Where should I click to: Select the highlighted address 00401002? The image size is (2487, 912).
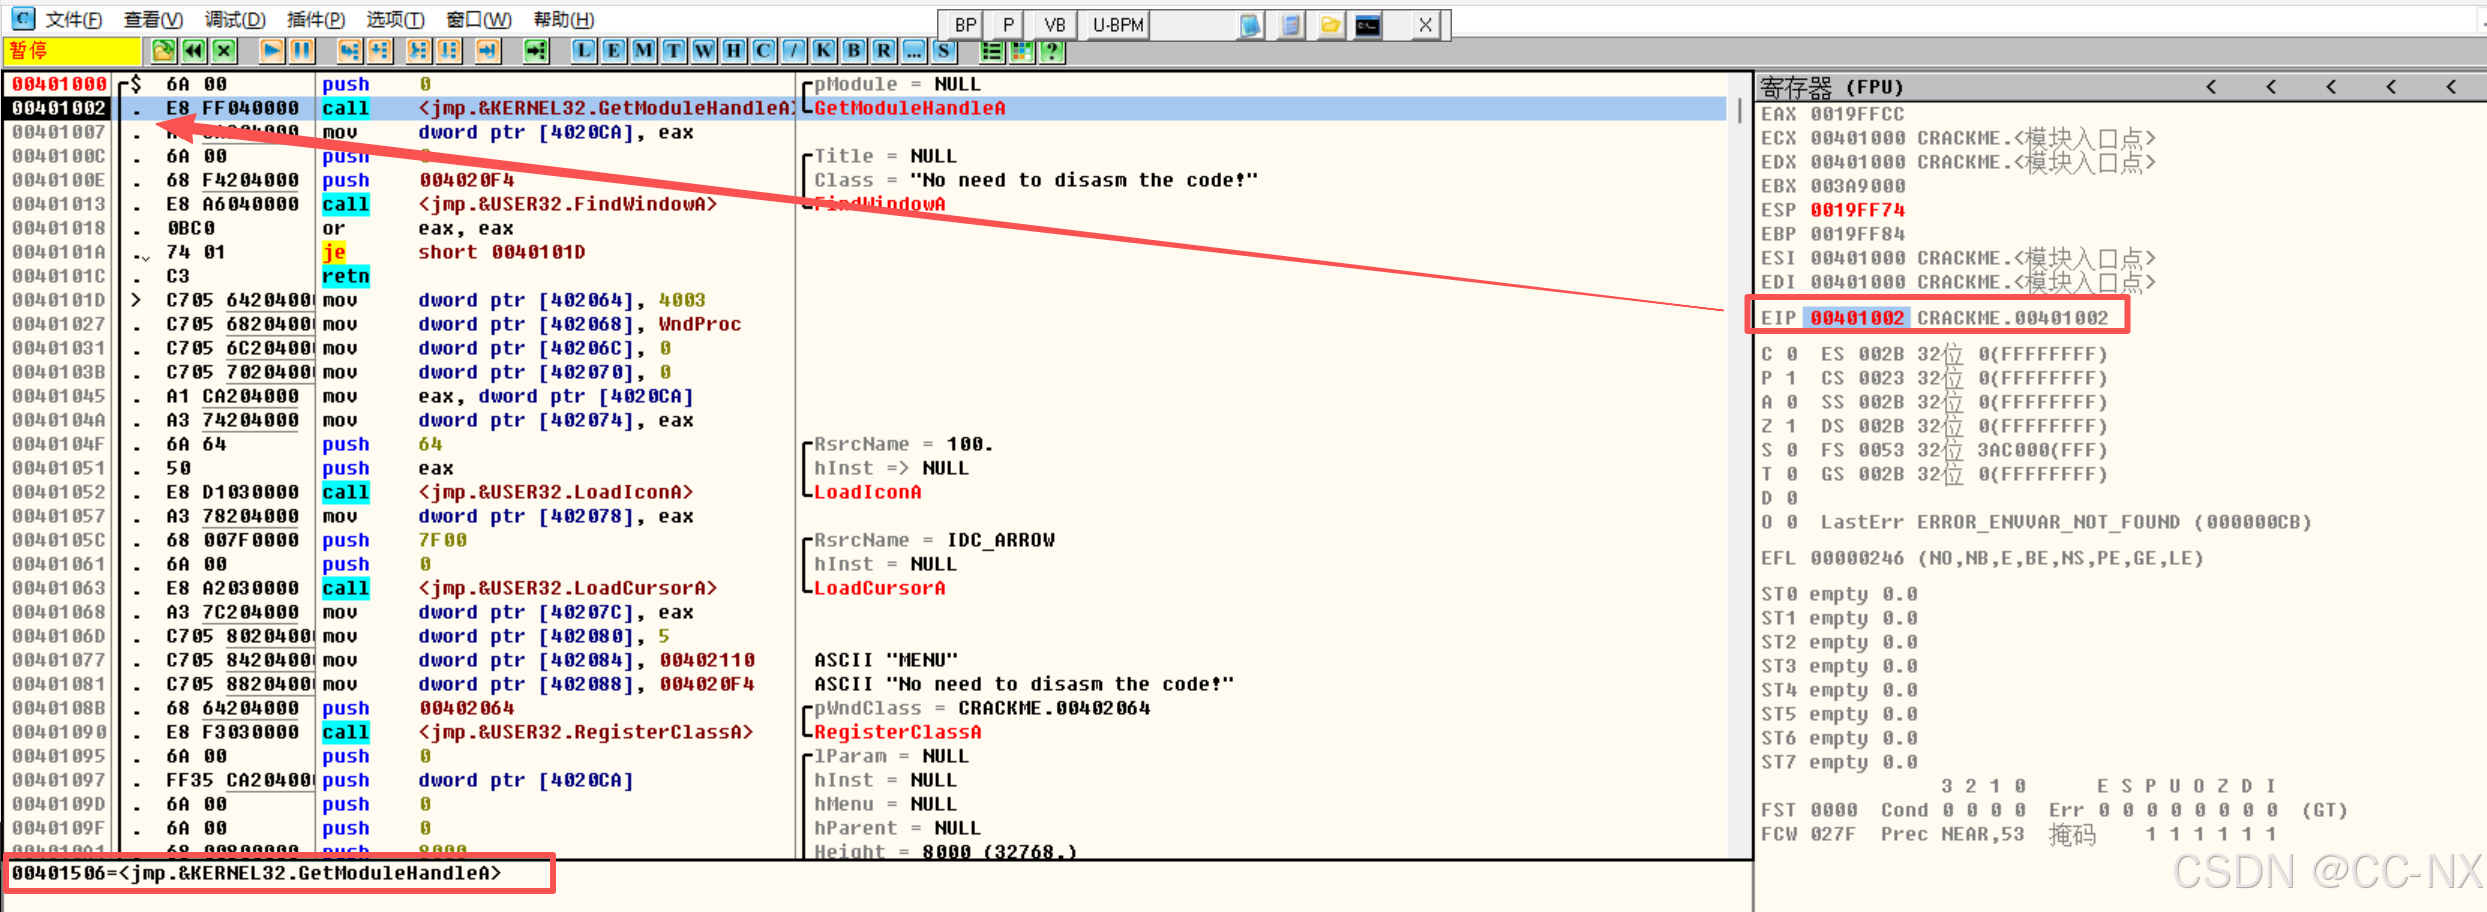coord(60,108)
